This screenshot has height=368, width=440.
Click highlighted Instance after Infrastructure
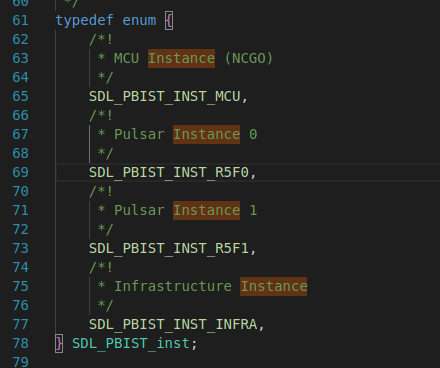click(x=274, y=286)
